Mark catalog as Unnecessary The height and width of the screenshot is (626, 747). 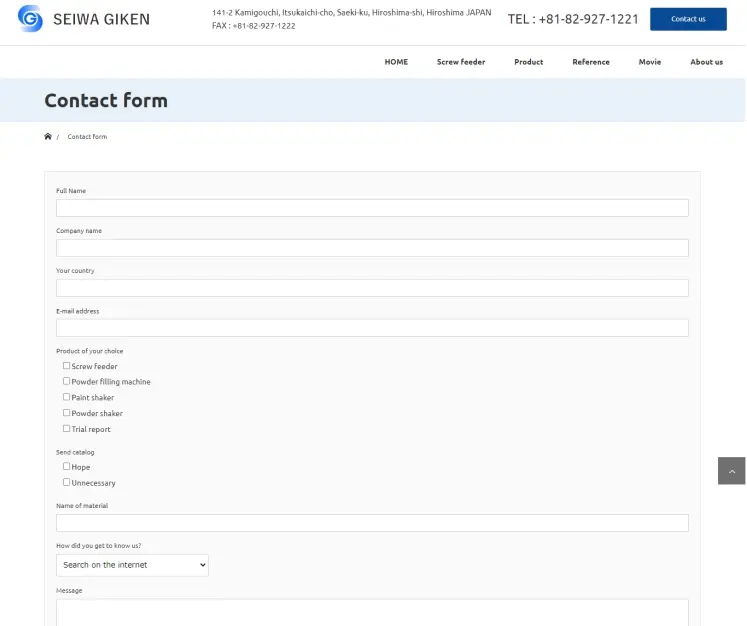coord(66,482)
